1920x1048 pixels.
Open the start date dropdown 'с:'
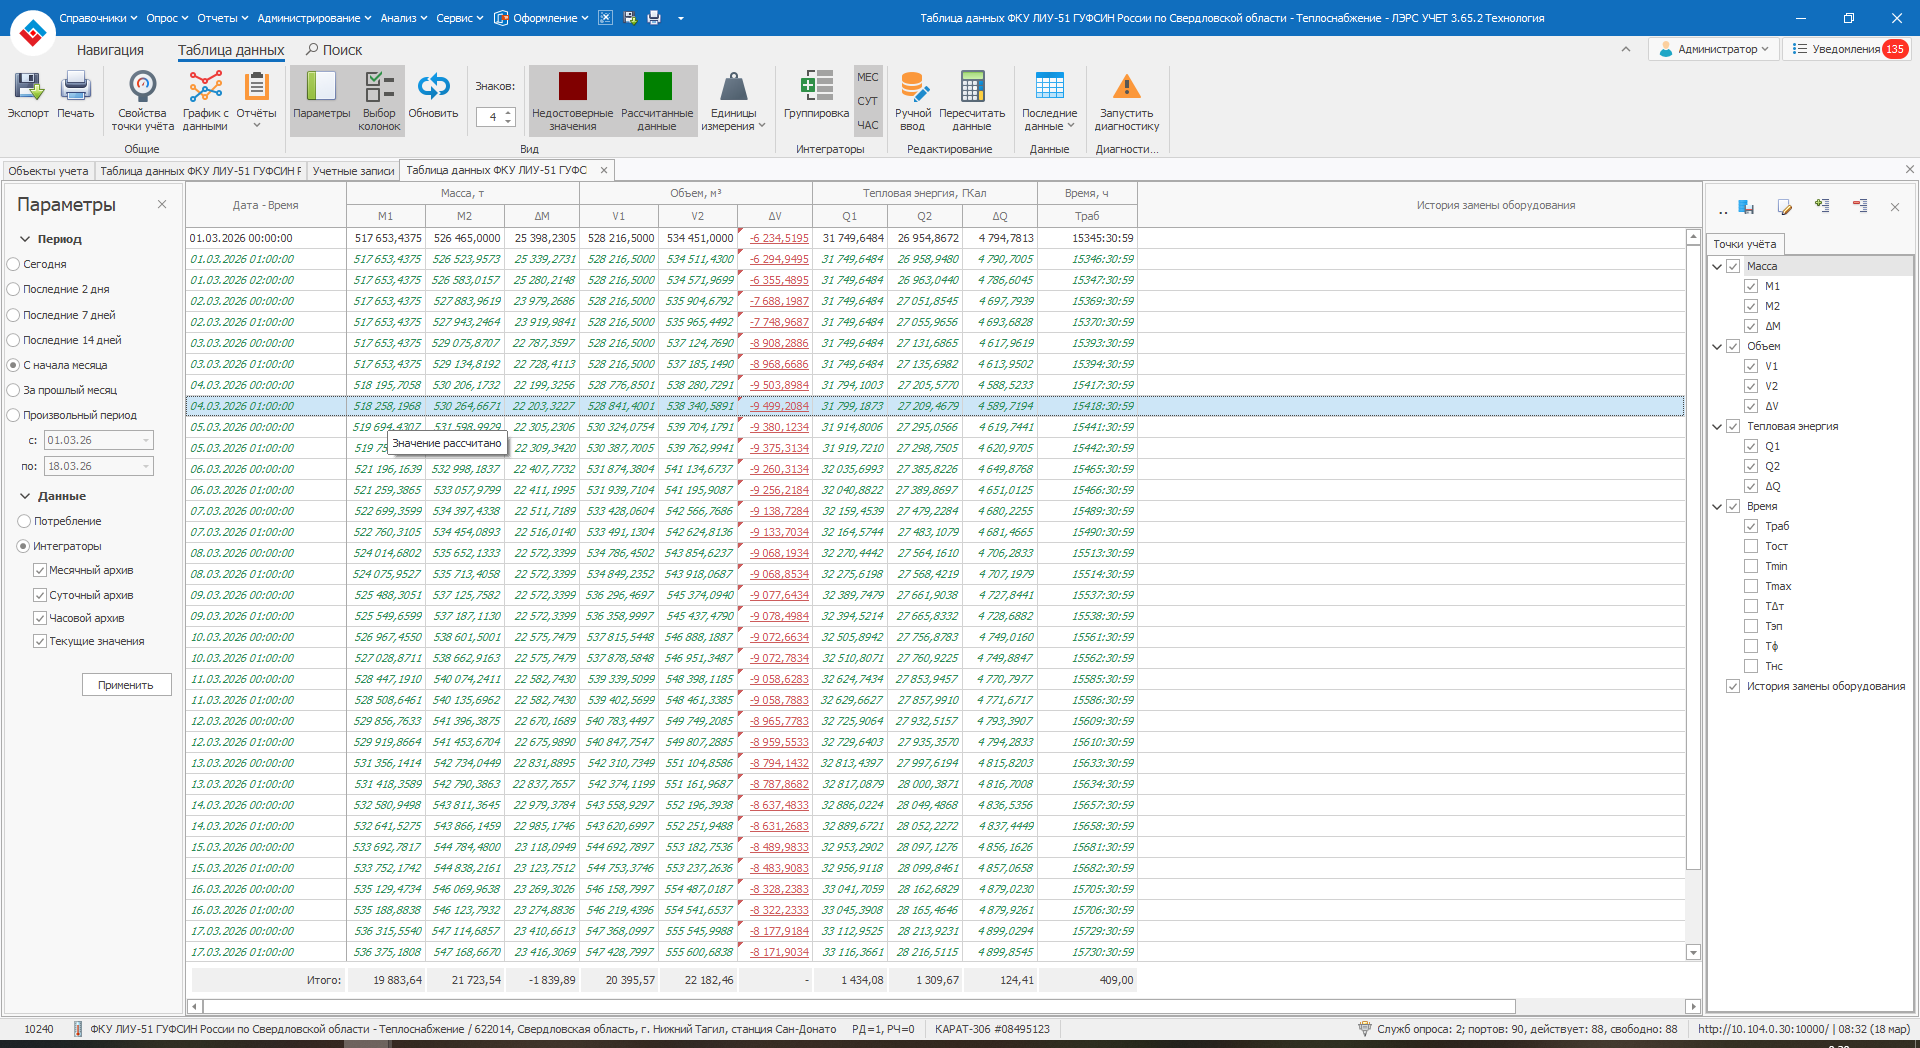coord(146,440)
